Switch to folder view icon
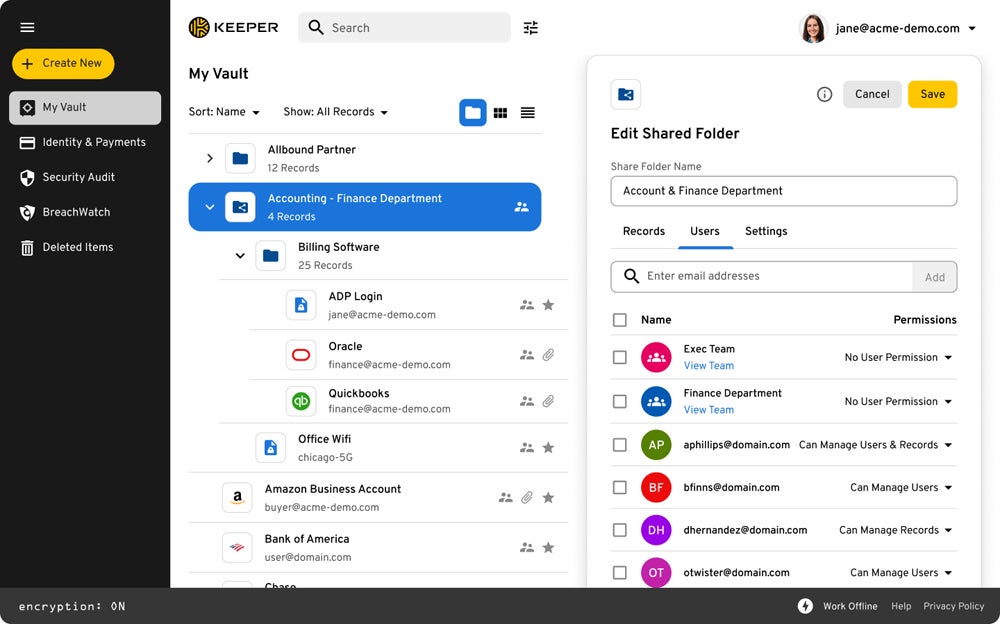 point(473,113)
